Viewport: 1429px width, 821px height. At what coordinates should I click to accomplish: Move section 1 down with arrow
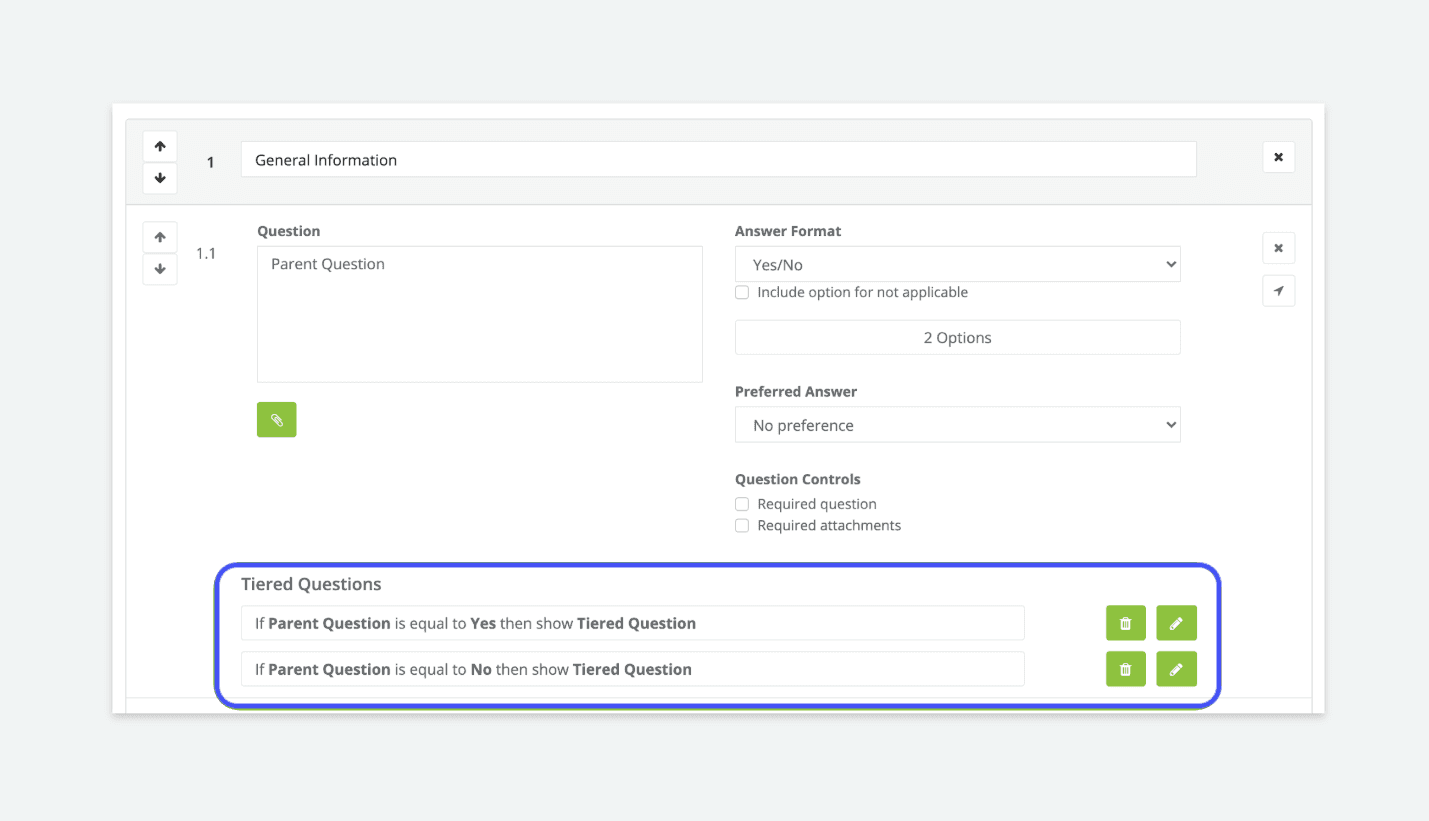(x=160, y=178)
